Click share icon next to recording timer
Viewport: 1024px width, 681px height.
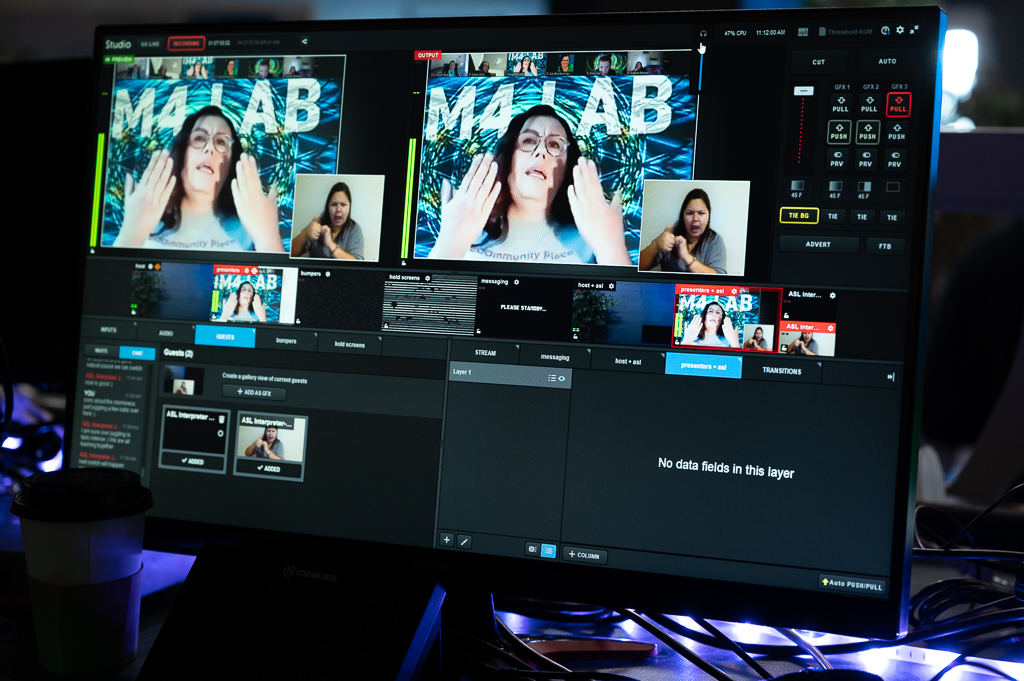304,42
